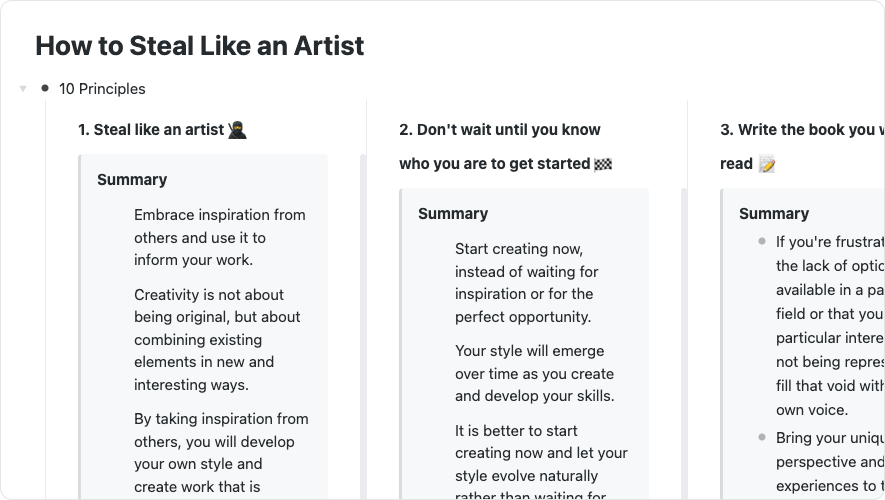Image resolution: width=885 pixels, height=500 pixels.
Task: Collapse the 10 Principles toggle arrow
Action: pos(23,89)
